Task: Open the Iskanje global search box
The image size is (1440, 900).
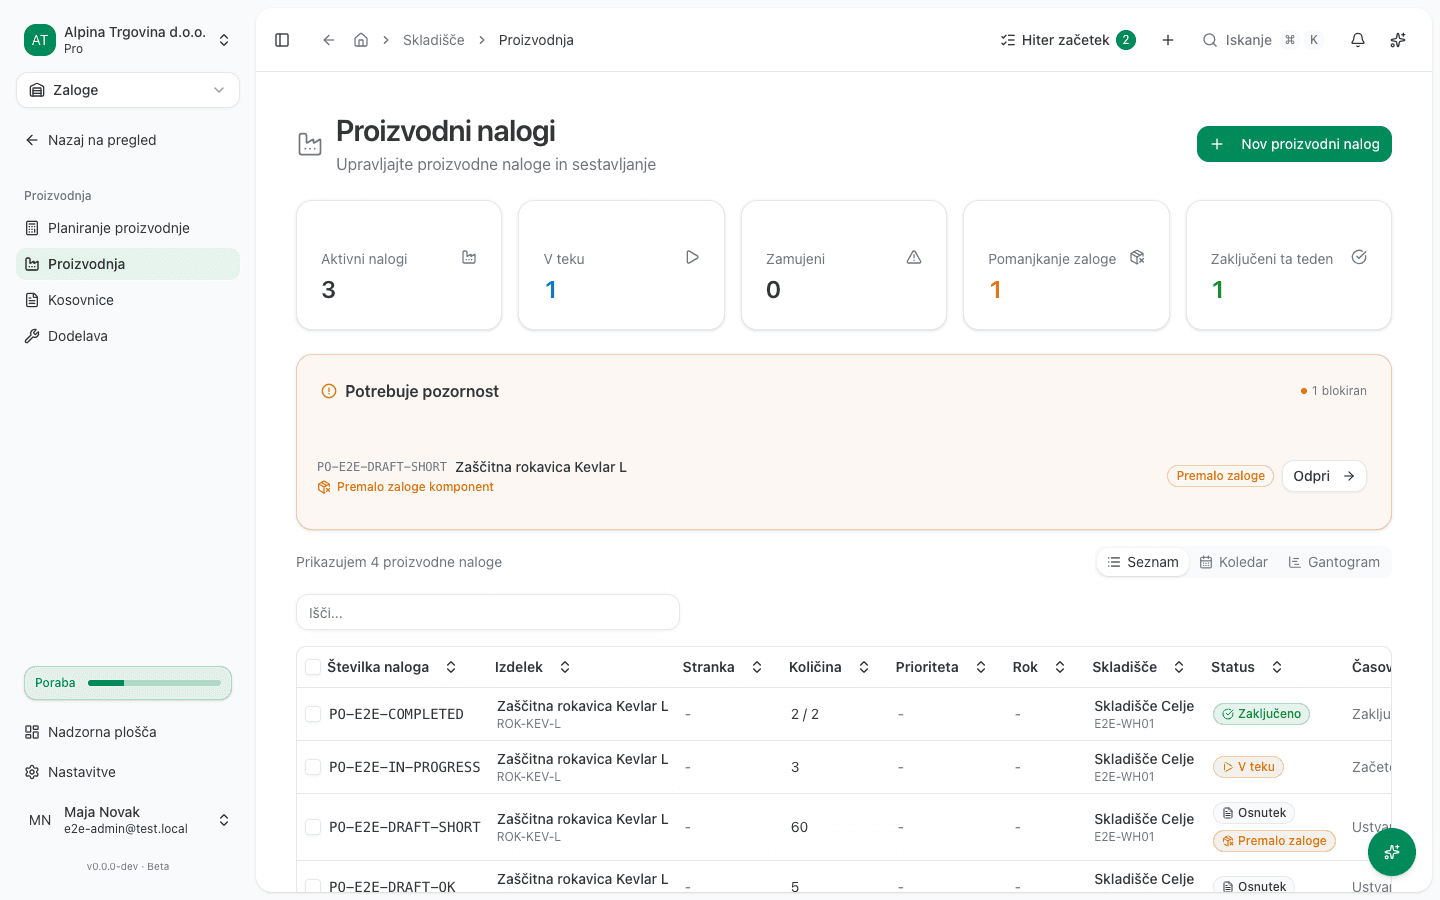Action: (1262, 40)
